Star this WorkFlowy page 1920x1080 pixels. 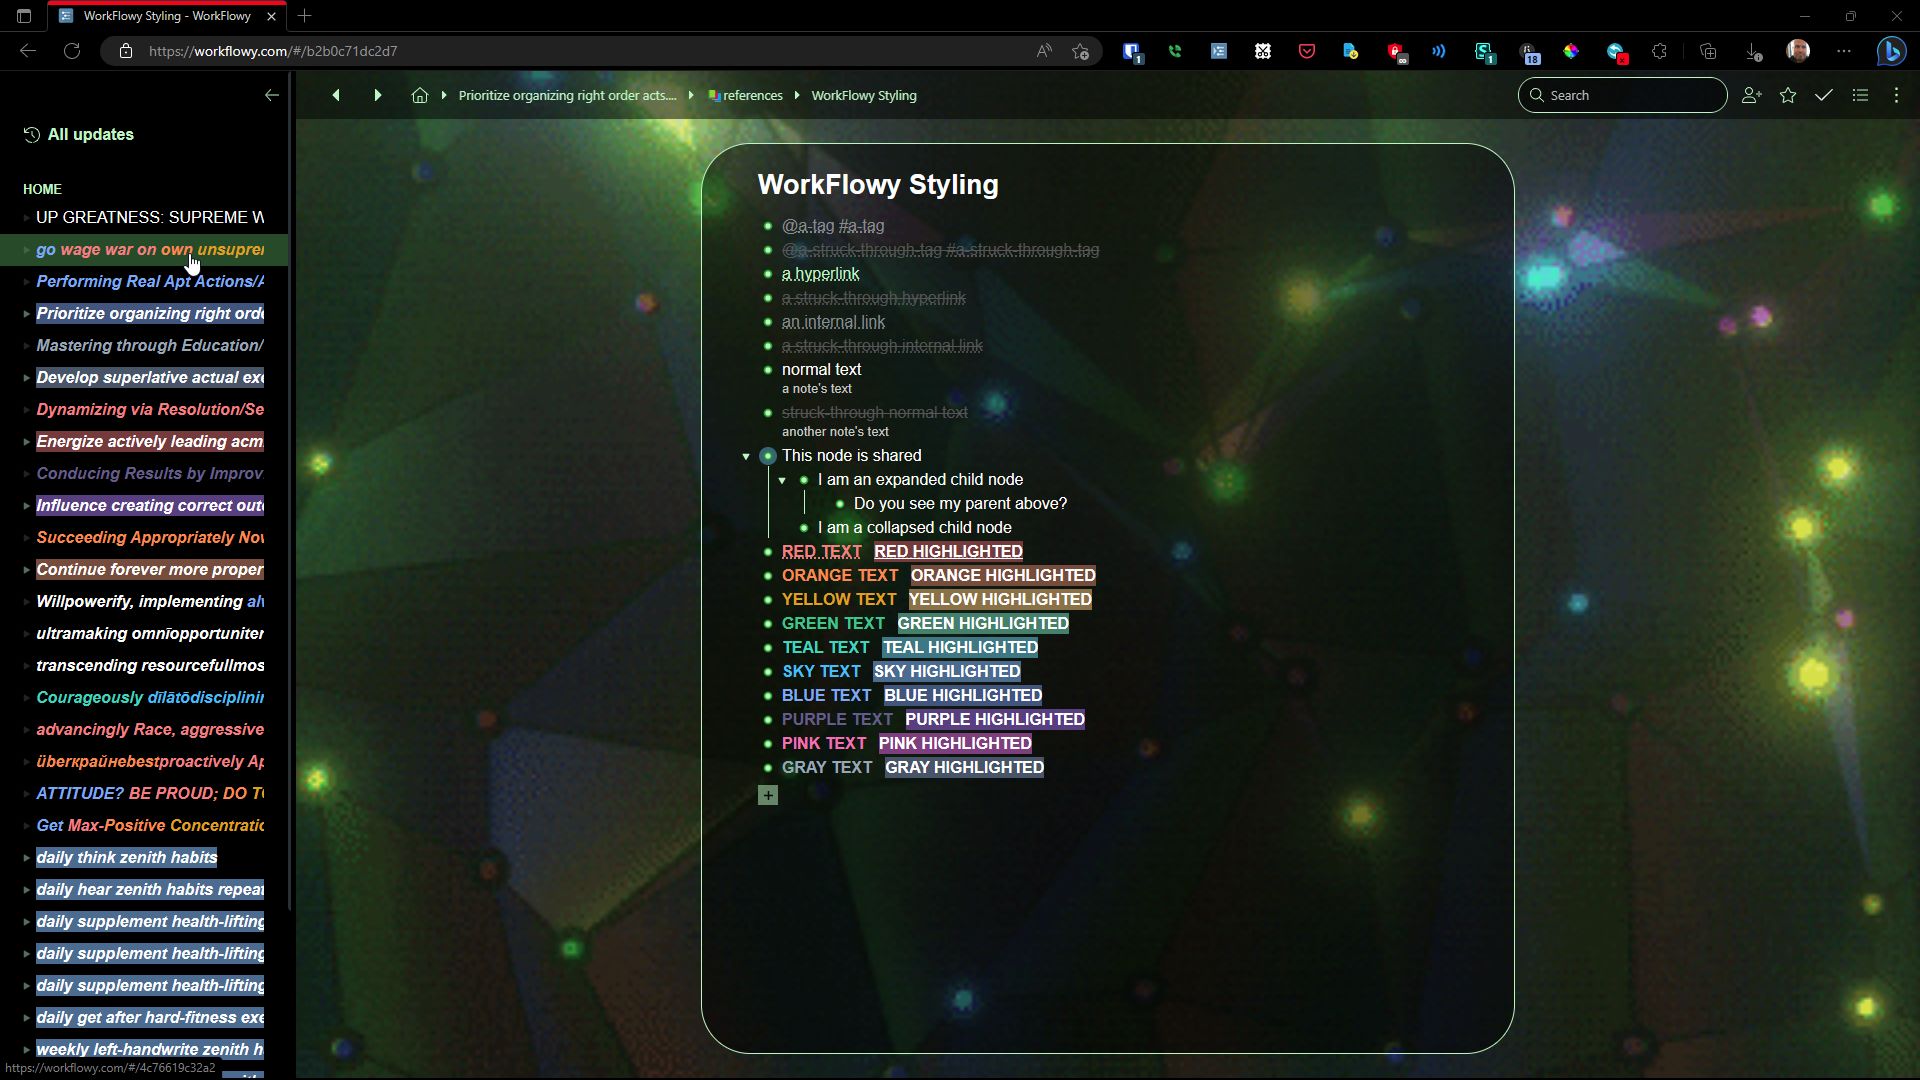(x=1788, y=95)
